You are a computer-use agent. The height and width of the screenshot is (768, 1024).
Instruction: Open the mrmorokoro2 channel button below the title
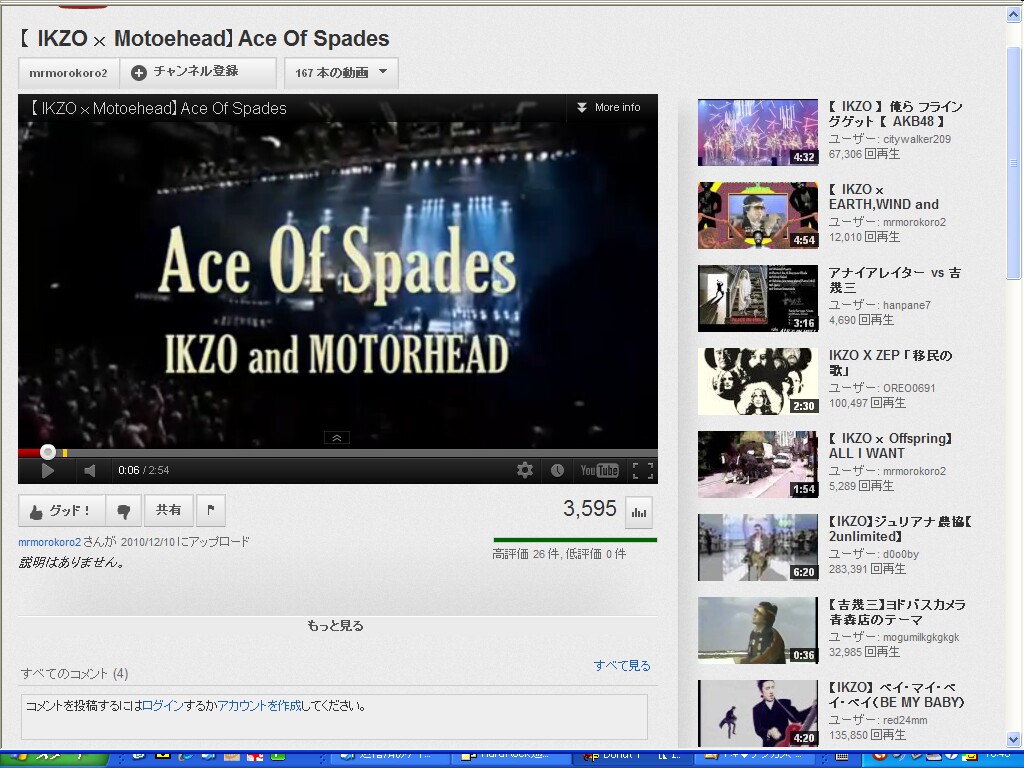click(x=69, y=72)
